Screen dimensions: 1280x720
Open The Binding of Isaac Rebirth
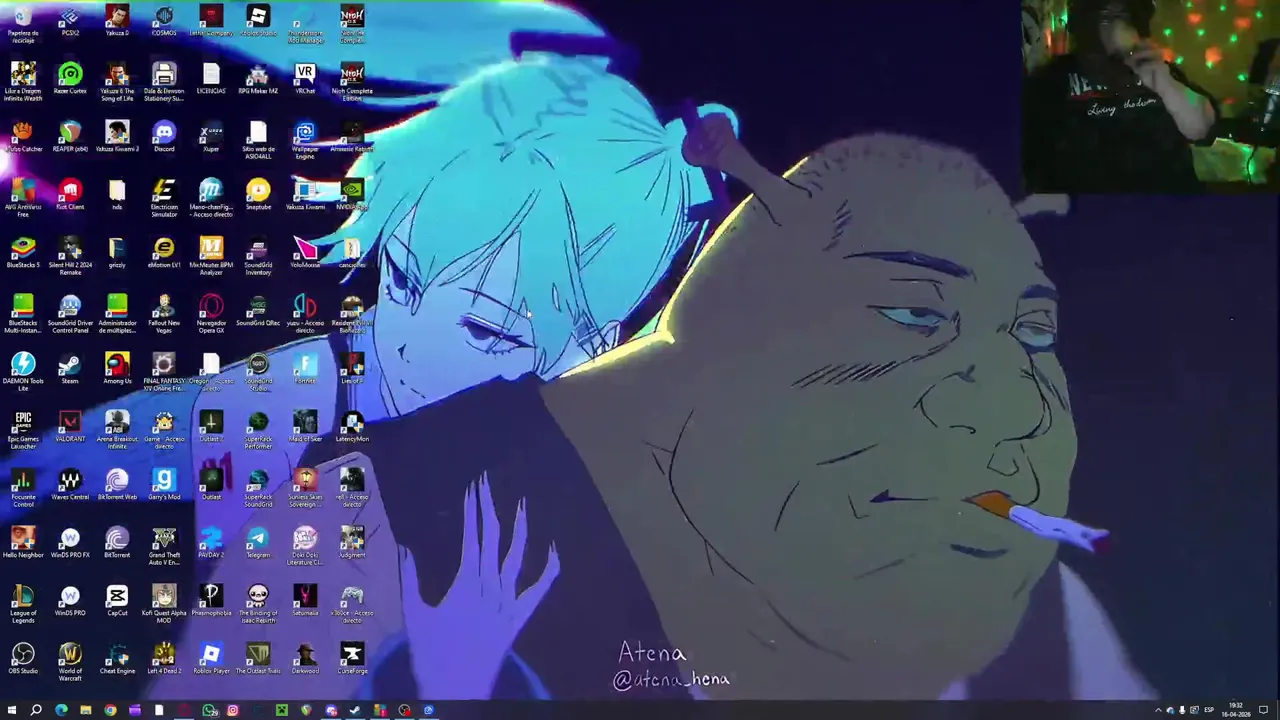click(258, 605)
